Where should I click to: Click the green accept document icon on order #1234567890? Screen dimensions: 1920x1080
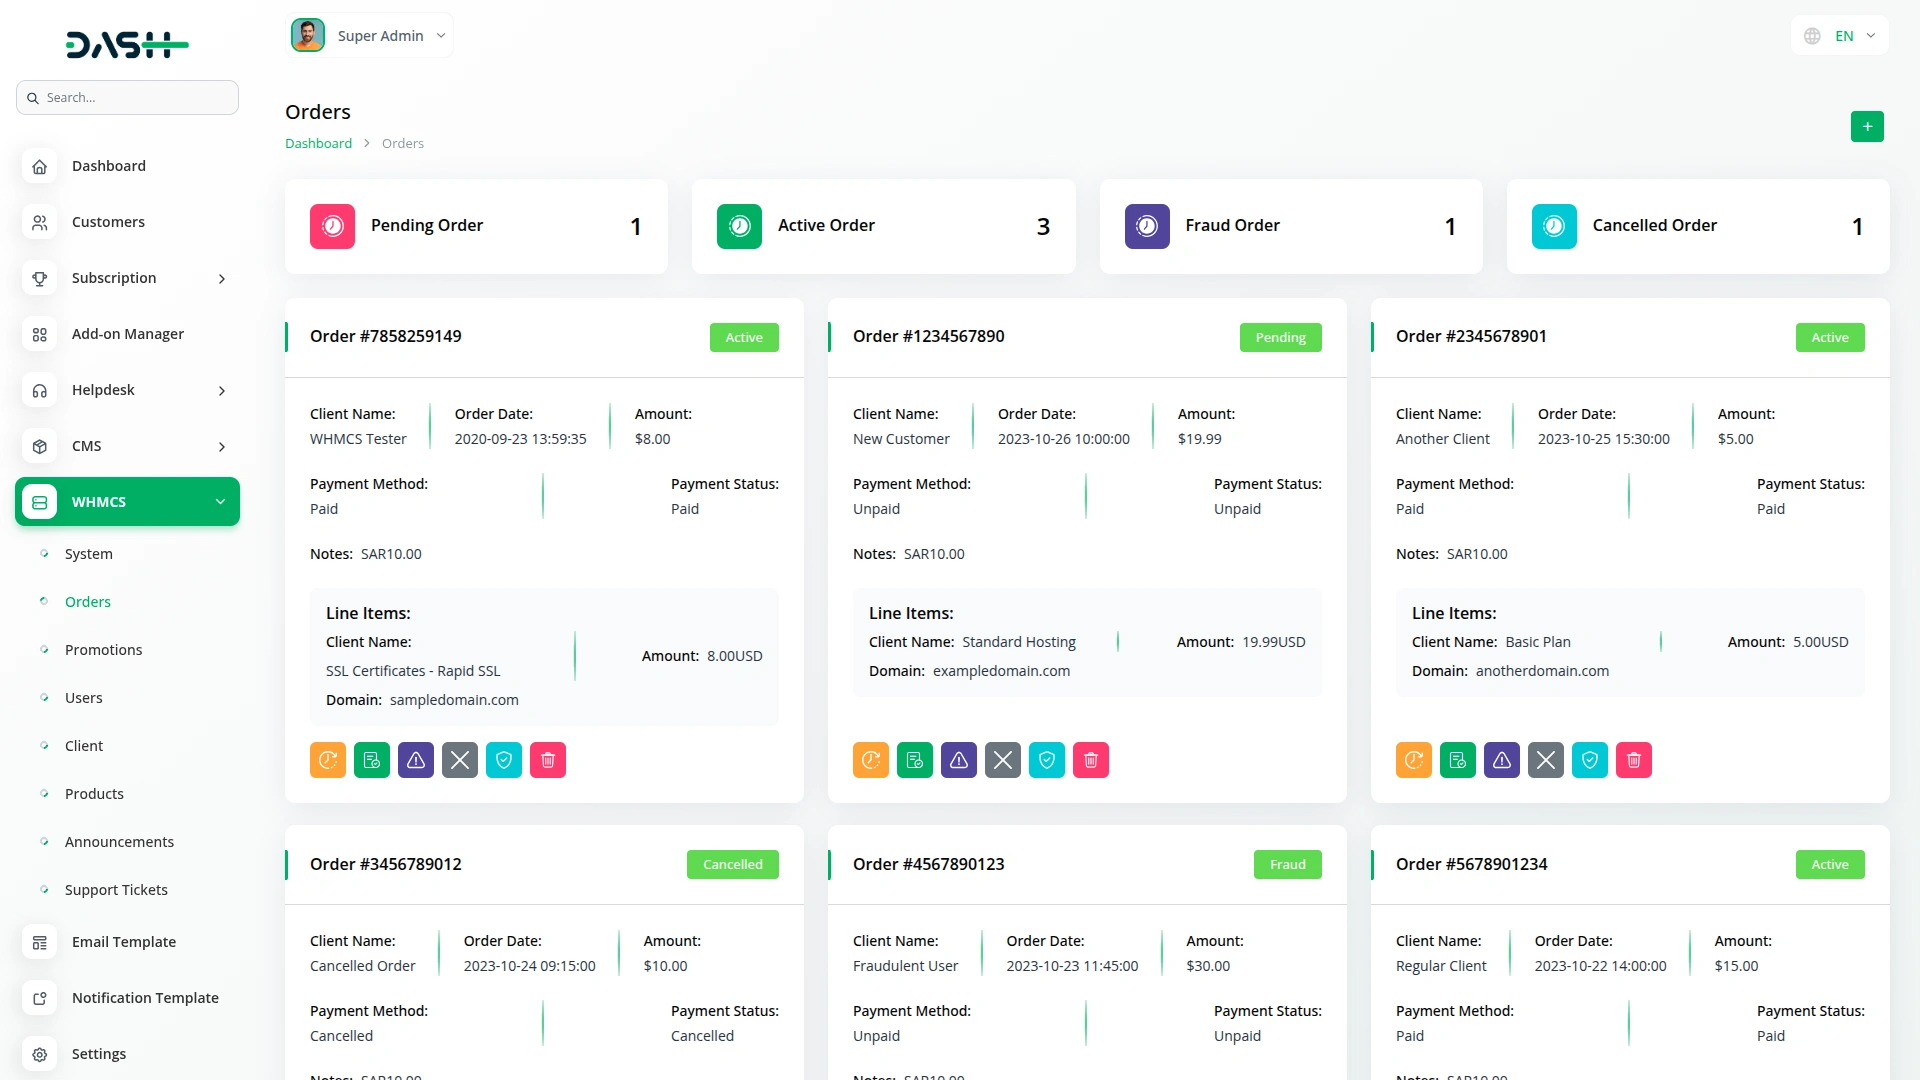915,760
